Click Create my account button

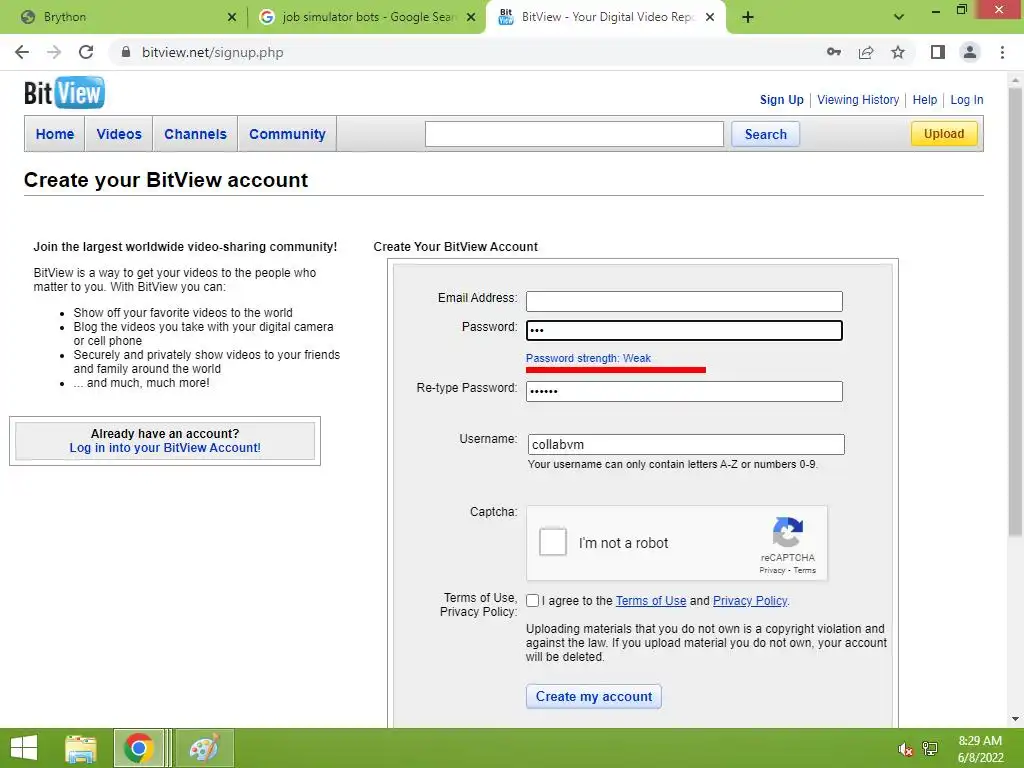[594, 696]
